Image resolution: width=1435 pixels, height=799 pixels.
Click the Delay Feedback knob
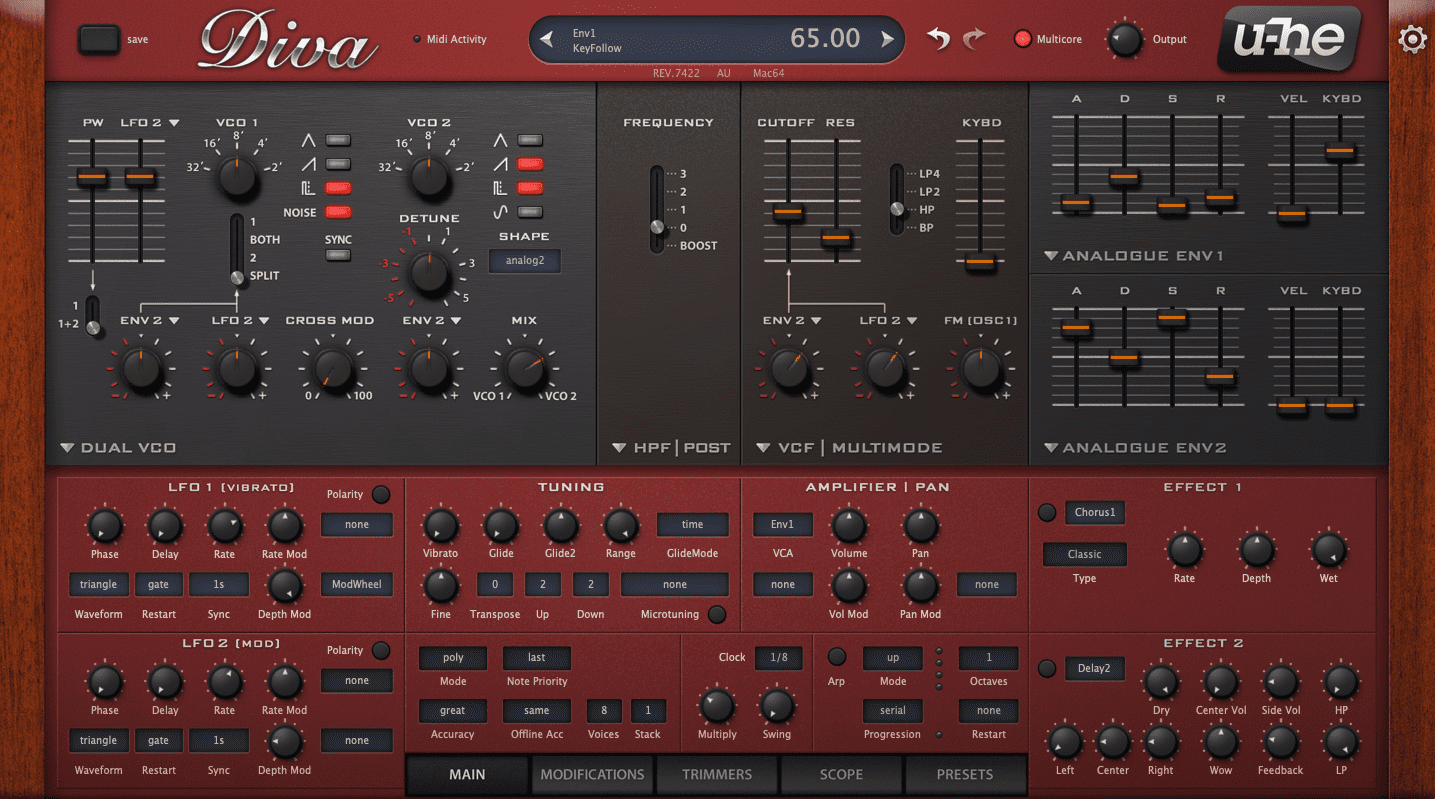[1280, 742]
